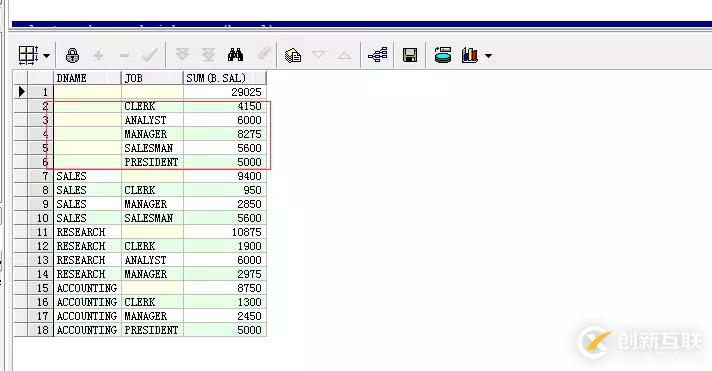Click the delete record minus icon
Image resolution: width=712 pixels, height=371 pixels.
tap(124, 56)
